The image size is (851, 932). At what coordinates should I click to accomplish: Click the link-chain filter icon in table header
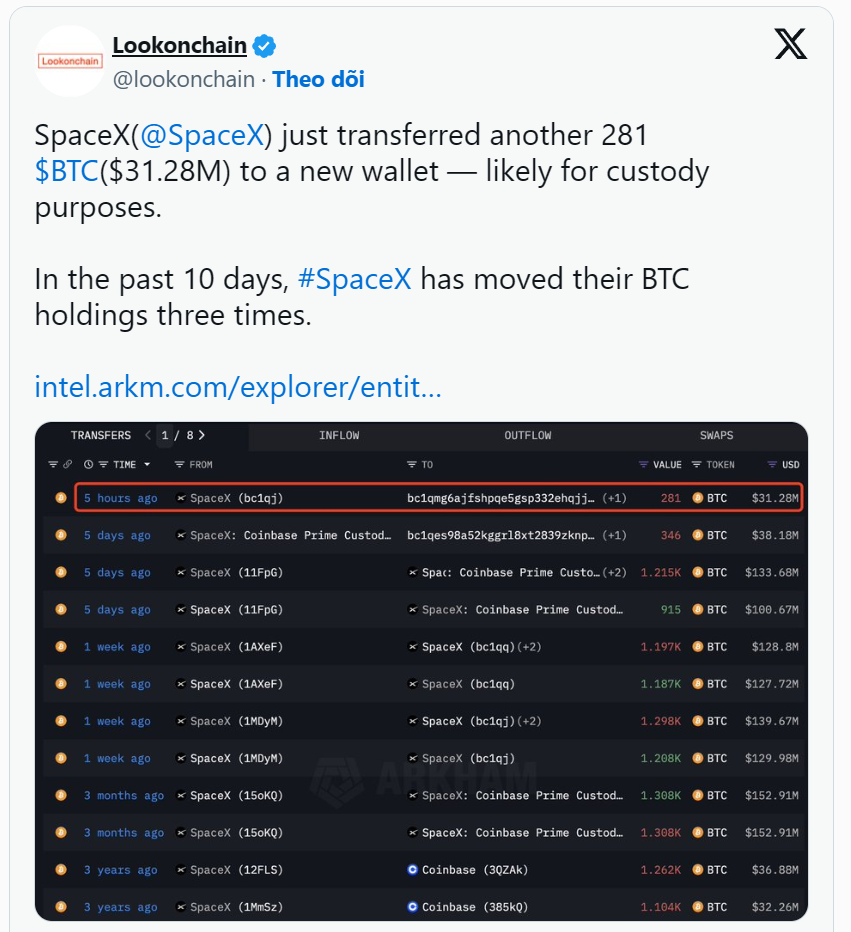[x=68, y=465]
